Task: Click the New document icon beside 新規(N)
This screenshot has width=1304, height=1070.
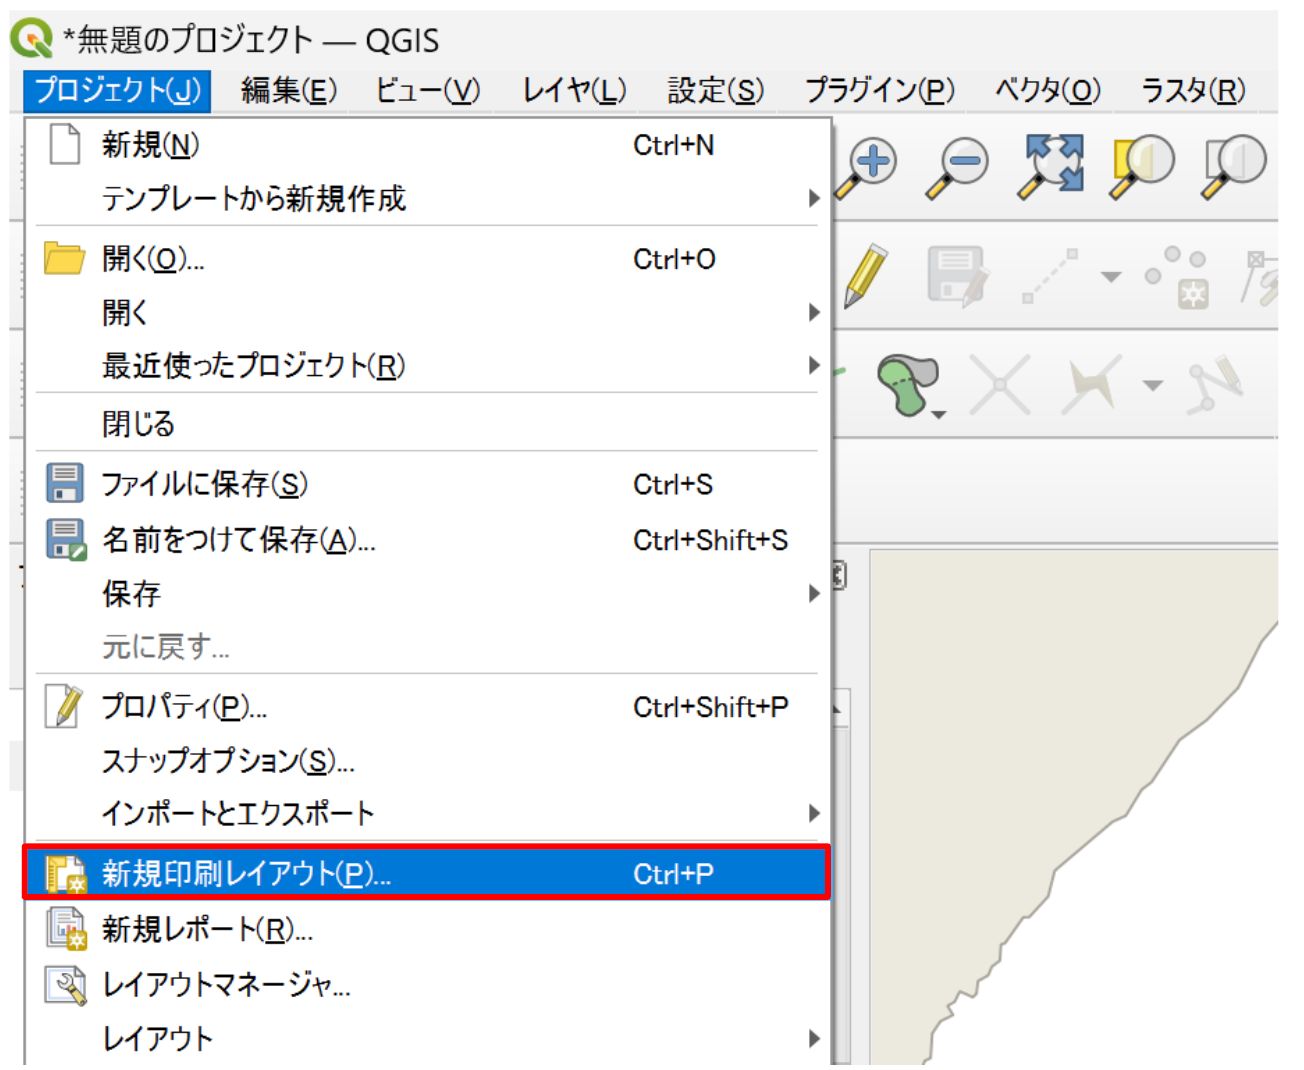Action: coord(65,144)
